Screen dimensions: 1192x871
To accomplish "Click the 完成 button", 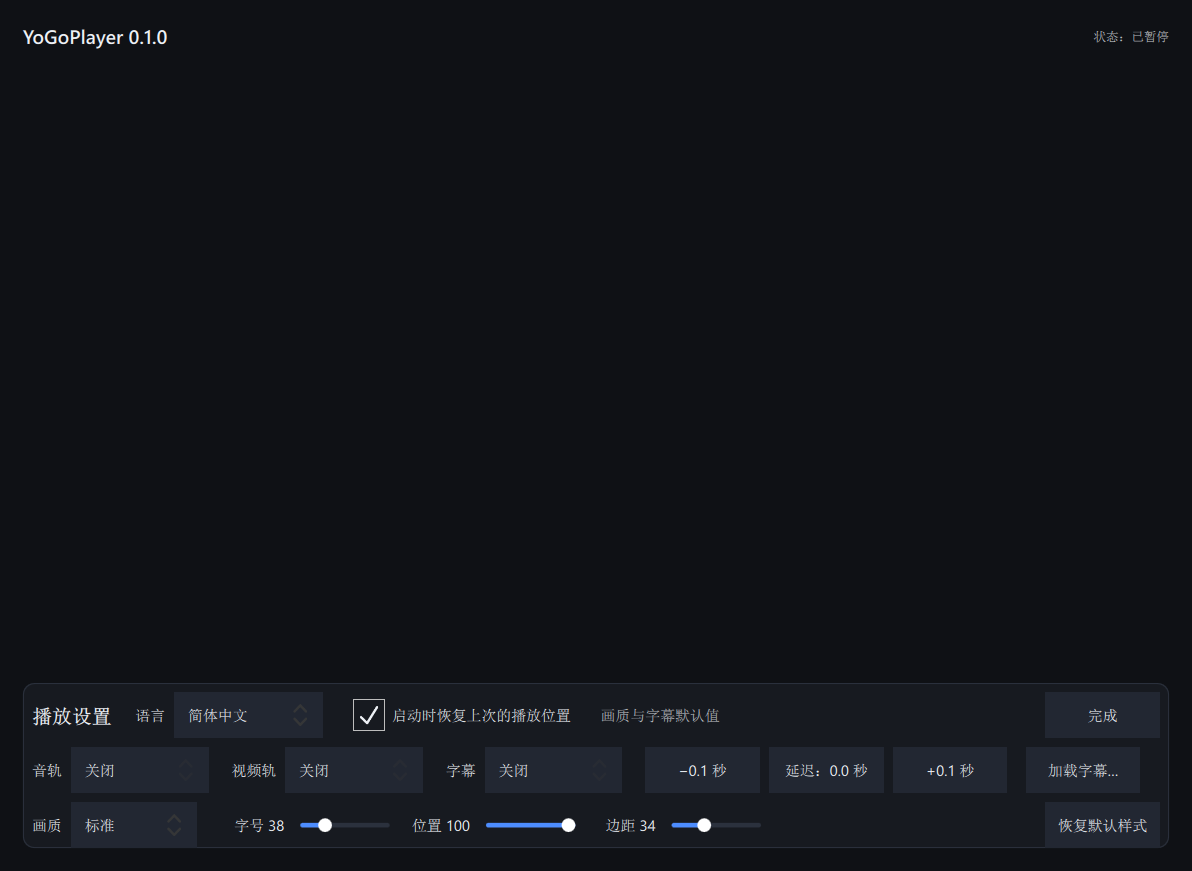I will (x=1102, y=715).
